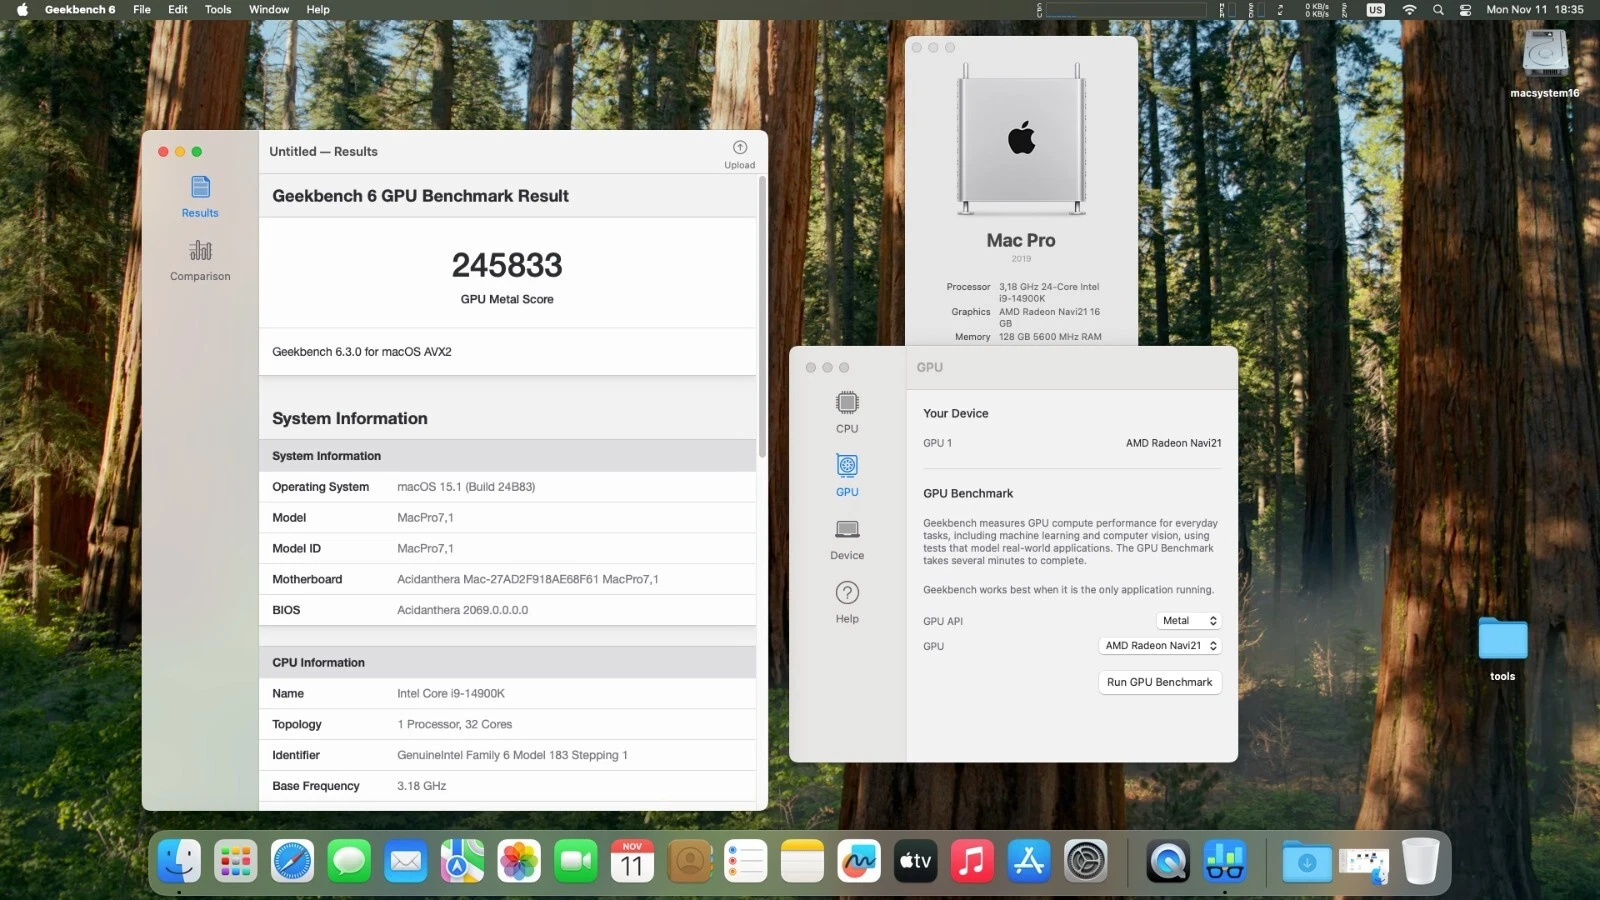Show Wi-Fi status menu

(x=1409, y=9)
